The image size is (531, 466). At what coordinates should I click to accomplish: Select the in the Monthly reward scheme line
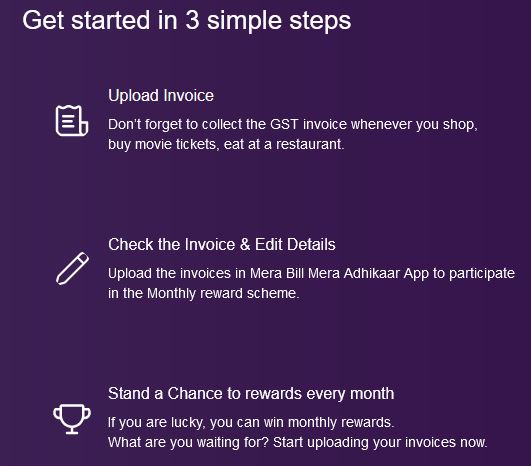tap(204, 293)
